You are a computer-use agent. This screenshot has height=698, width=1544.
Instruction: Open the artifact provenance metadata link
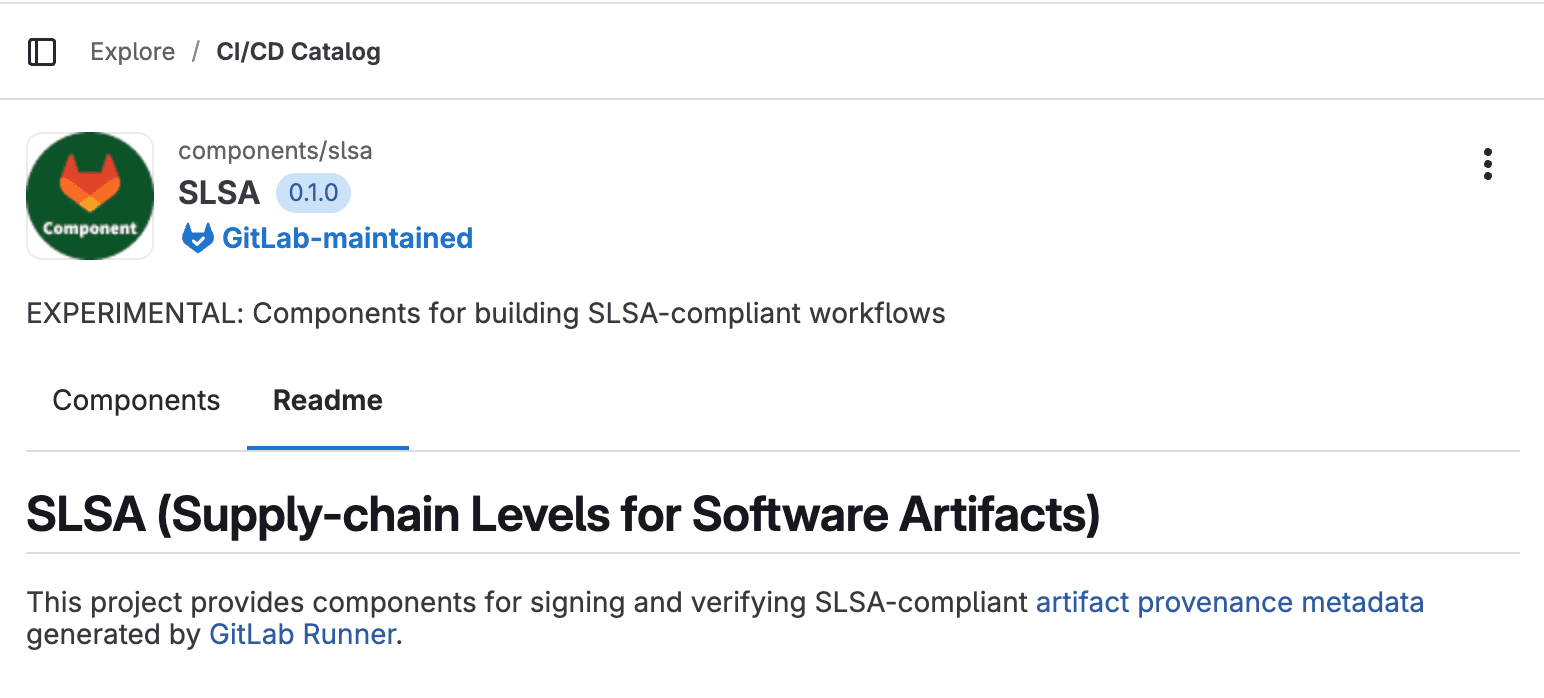click(x=1228, y=602)
